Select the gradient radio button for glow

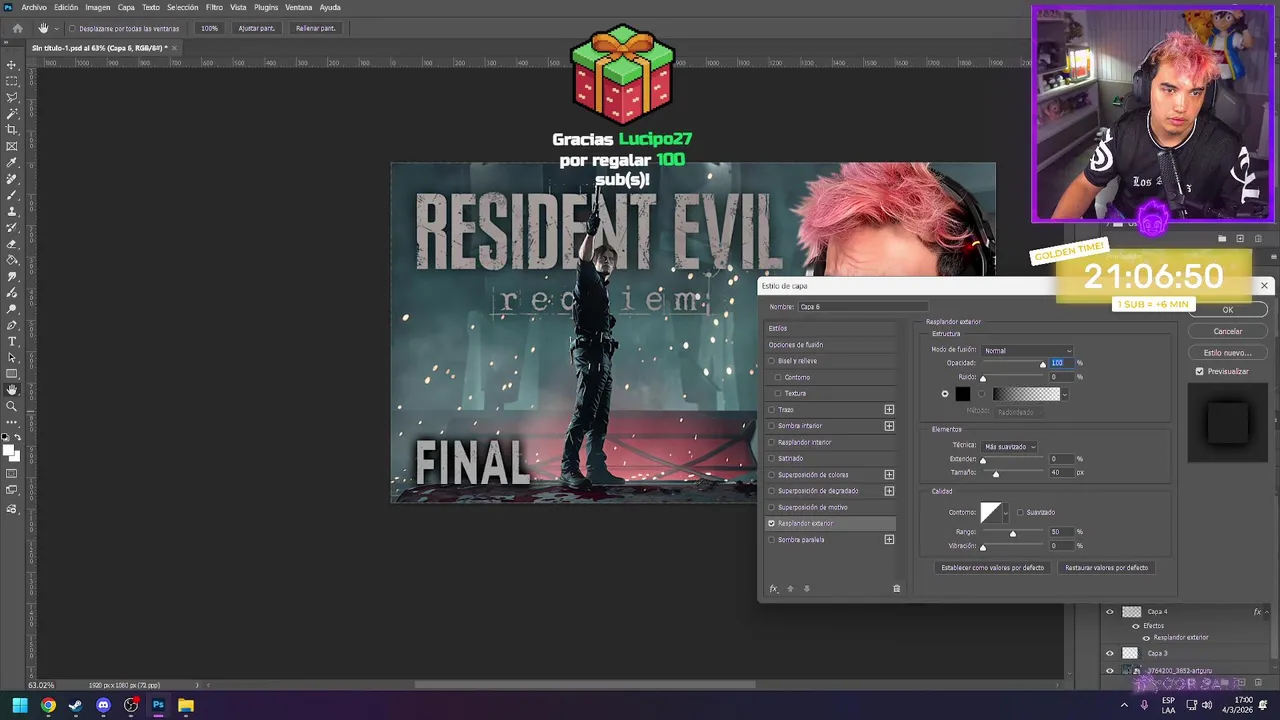click(x=981, y=394)
